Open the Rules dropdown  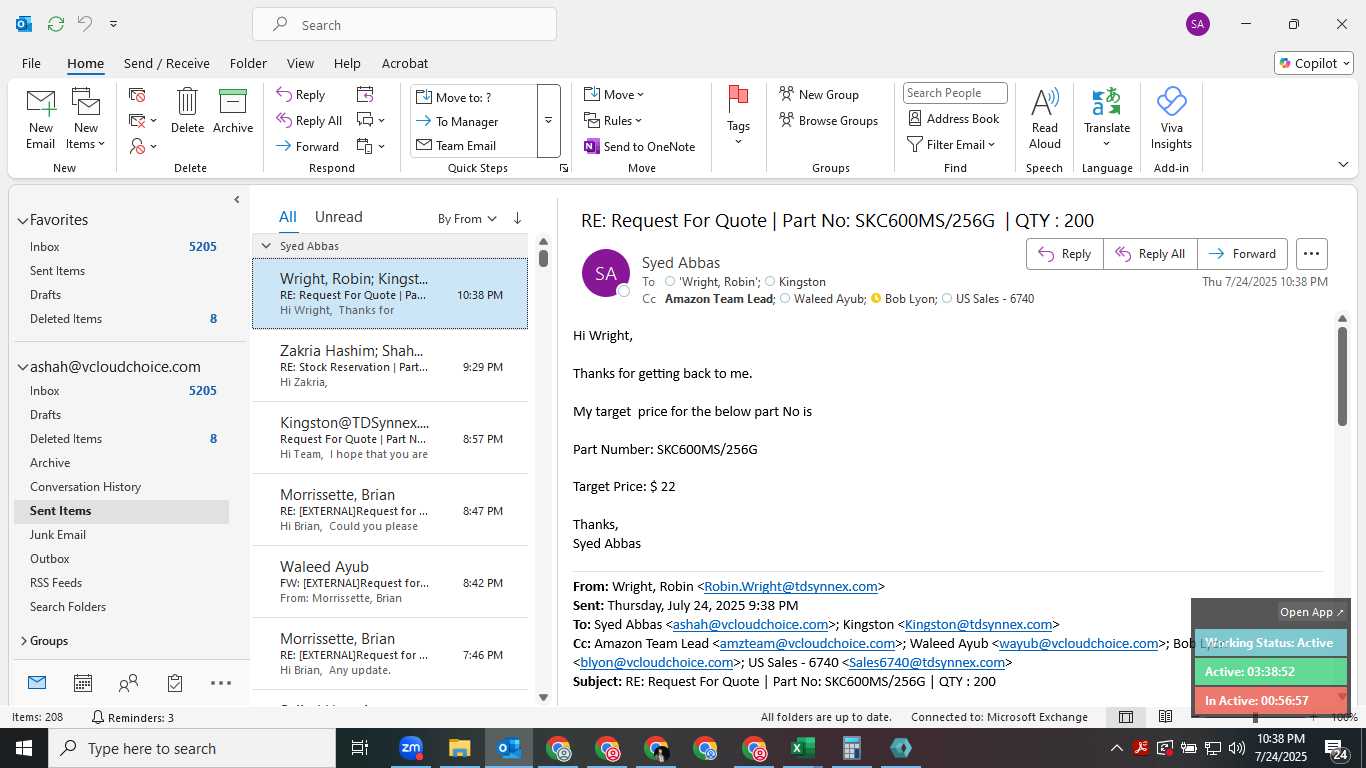tap(614, 120)
